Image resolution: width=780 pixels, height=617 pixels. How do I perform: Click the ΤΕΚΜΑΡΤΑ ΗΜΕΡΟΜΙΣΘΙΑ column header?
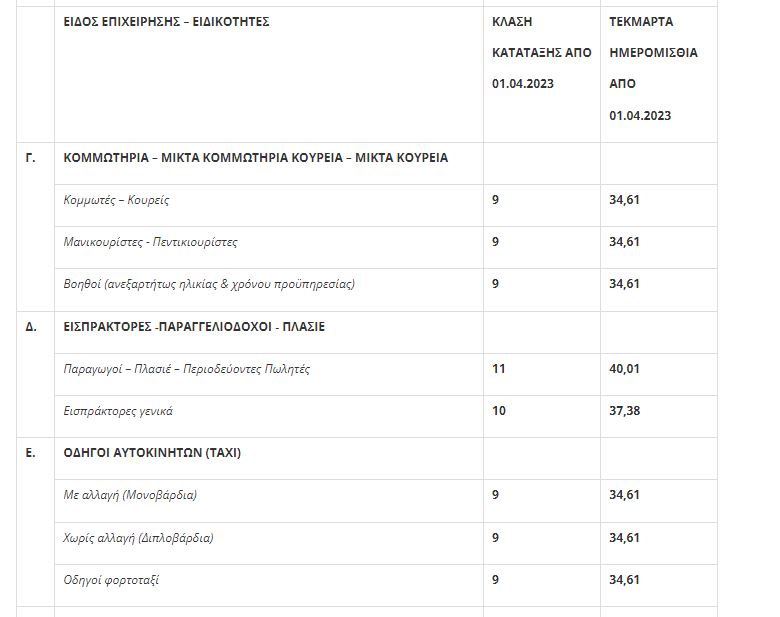pos(653,67)
